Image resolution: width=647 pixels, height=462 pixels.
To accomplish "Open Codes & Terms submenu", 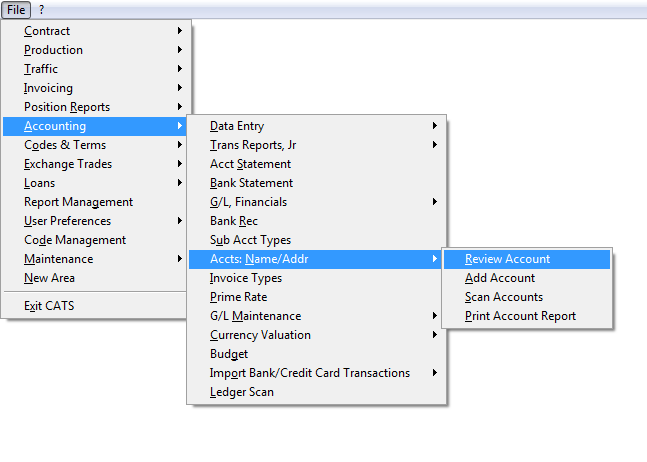I will (95, 145).
